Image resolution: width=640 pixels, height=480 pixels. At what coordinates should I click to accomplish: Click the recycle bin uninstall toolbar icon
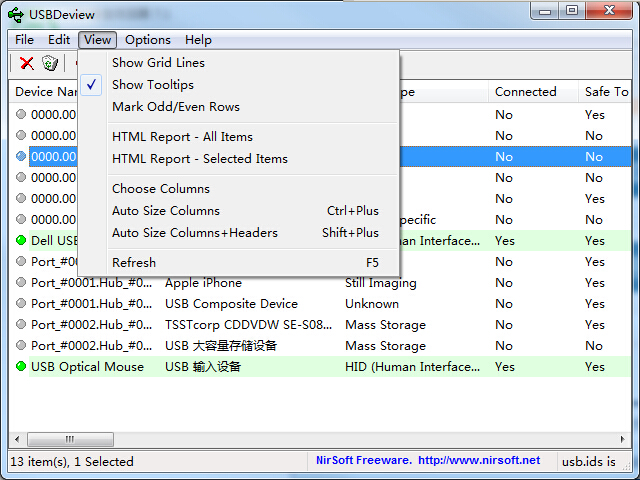coord(50,64)
